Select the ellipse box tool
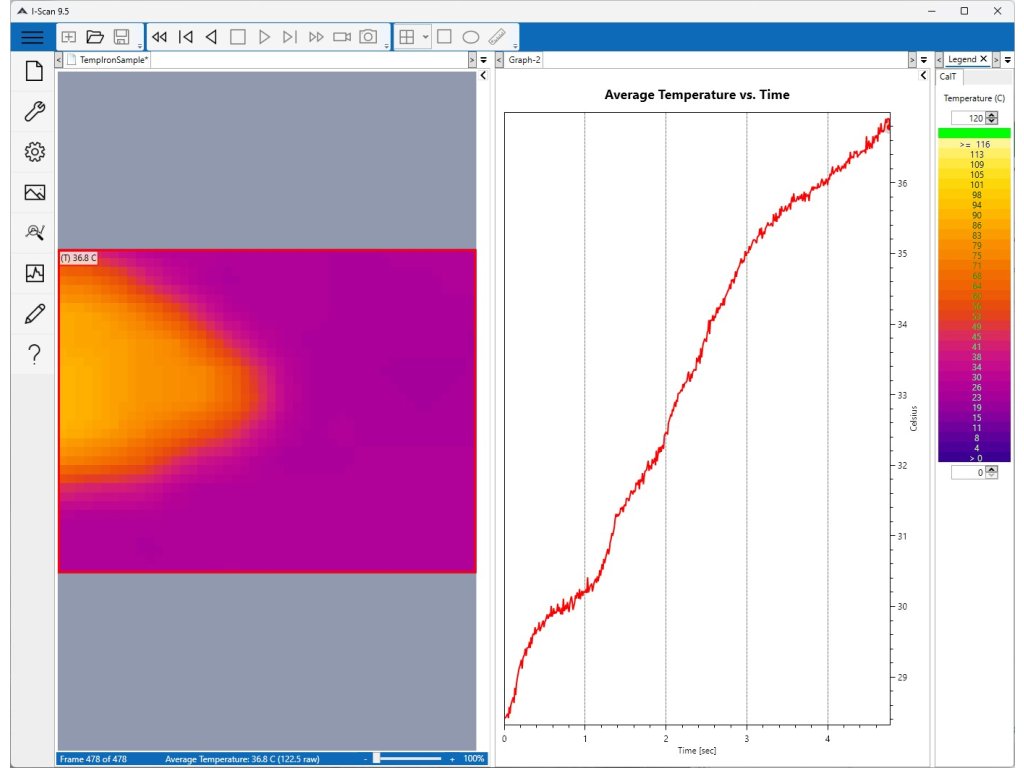This screenshot has height=768, width=1024. [x=470, y=37]
